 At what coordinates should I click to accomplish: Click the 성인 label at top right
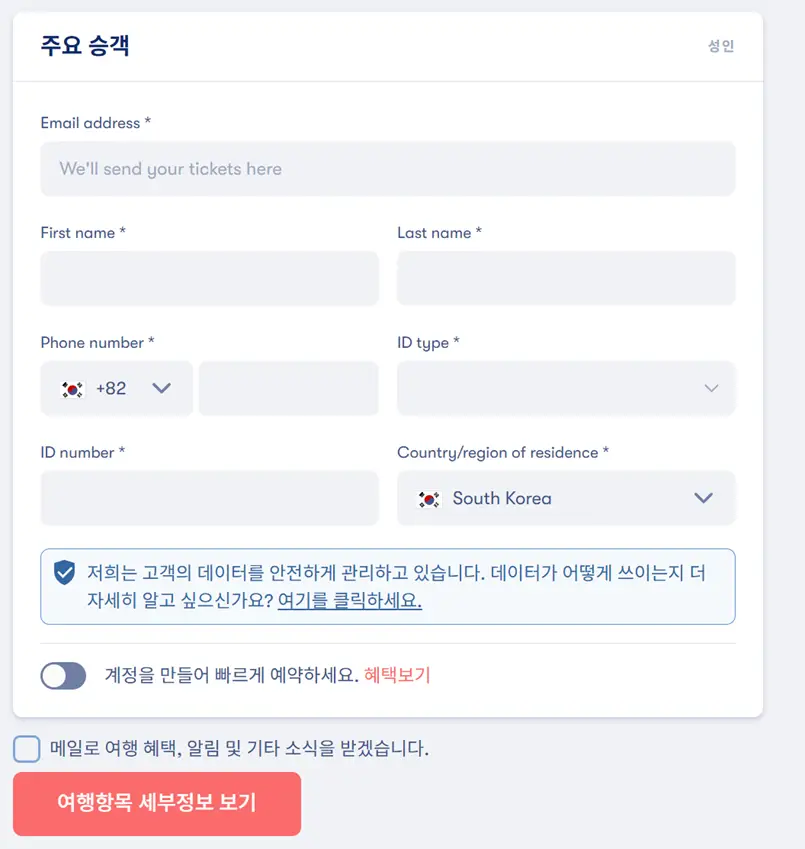click(722, 46)
